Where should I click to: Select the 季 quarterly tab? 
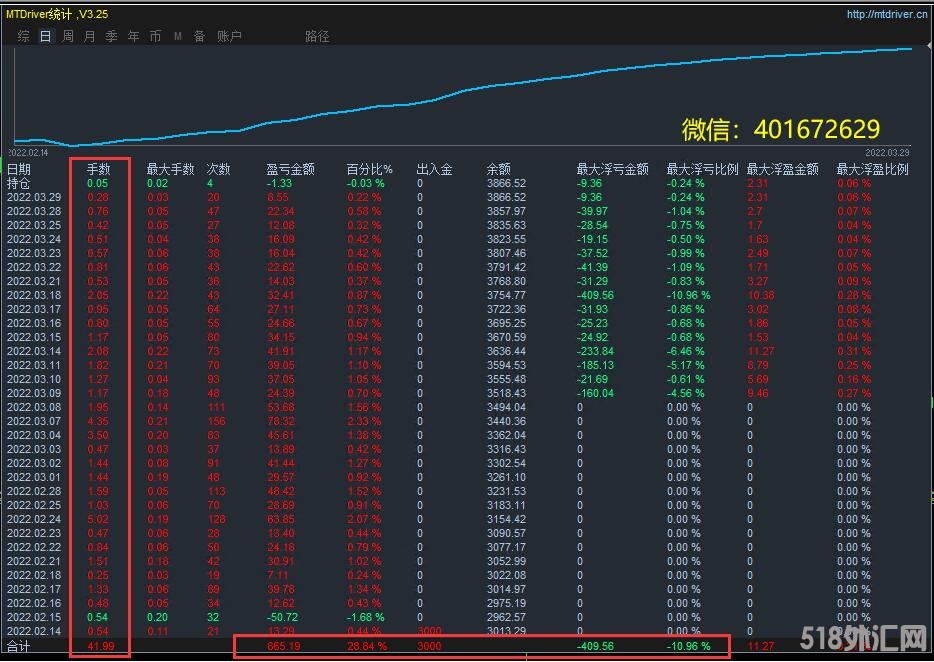point(112,36)
